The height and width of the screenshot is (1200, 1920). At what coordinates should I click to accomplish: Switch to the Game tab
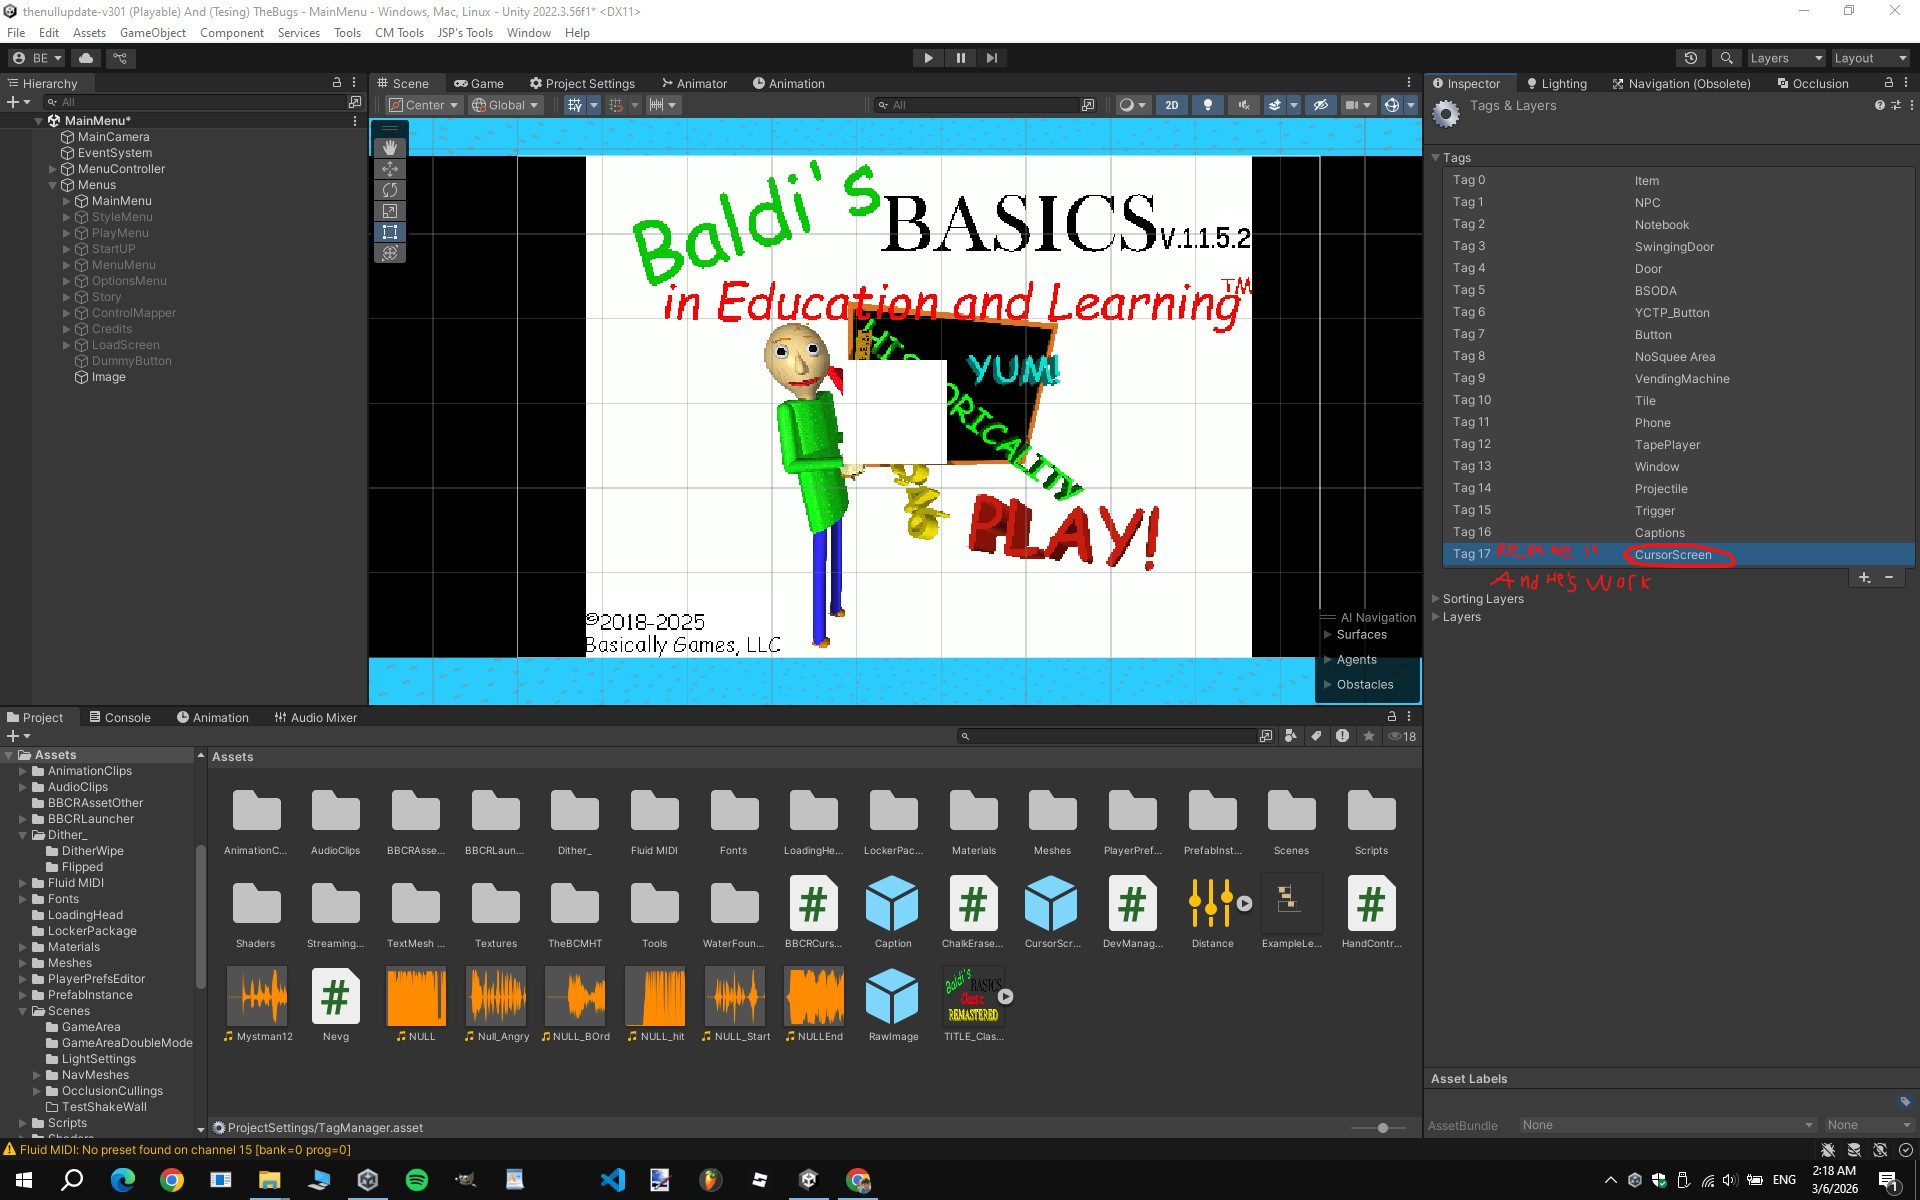pyautogui.click(x=479, y=84)
